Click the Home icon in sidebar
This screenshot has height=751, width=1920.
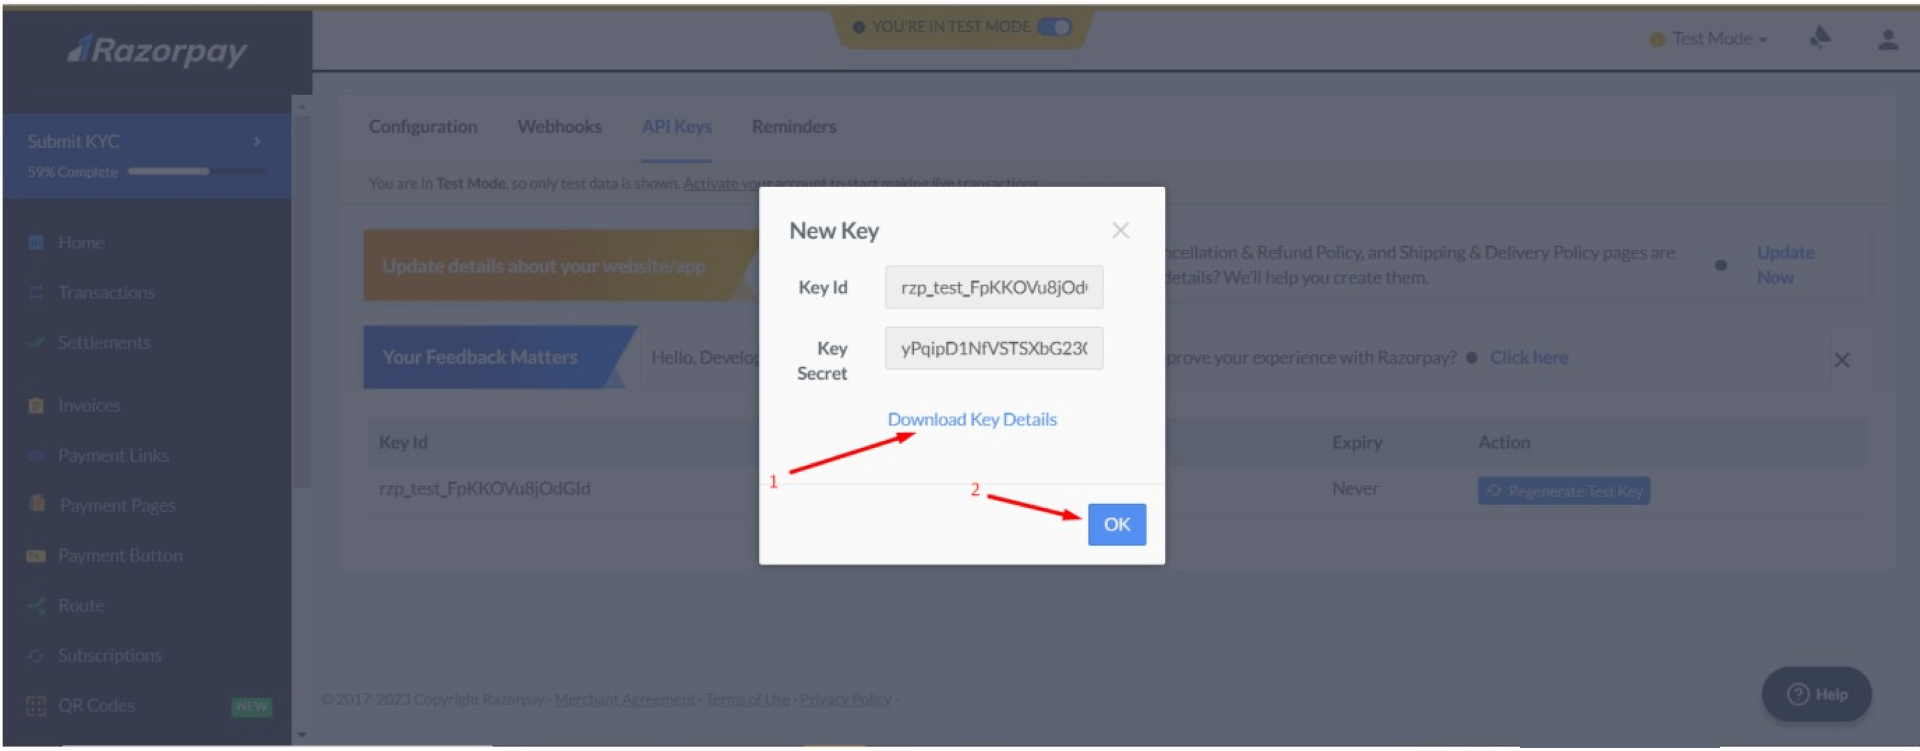[x=36, y=243]
